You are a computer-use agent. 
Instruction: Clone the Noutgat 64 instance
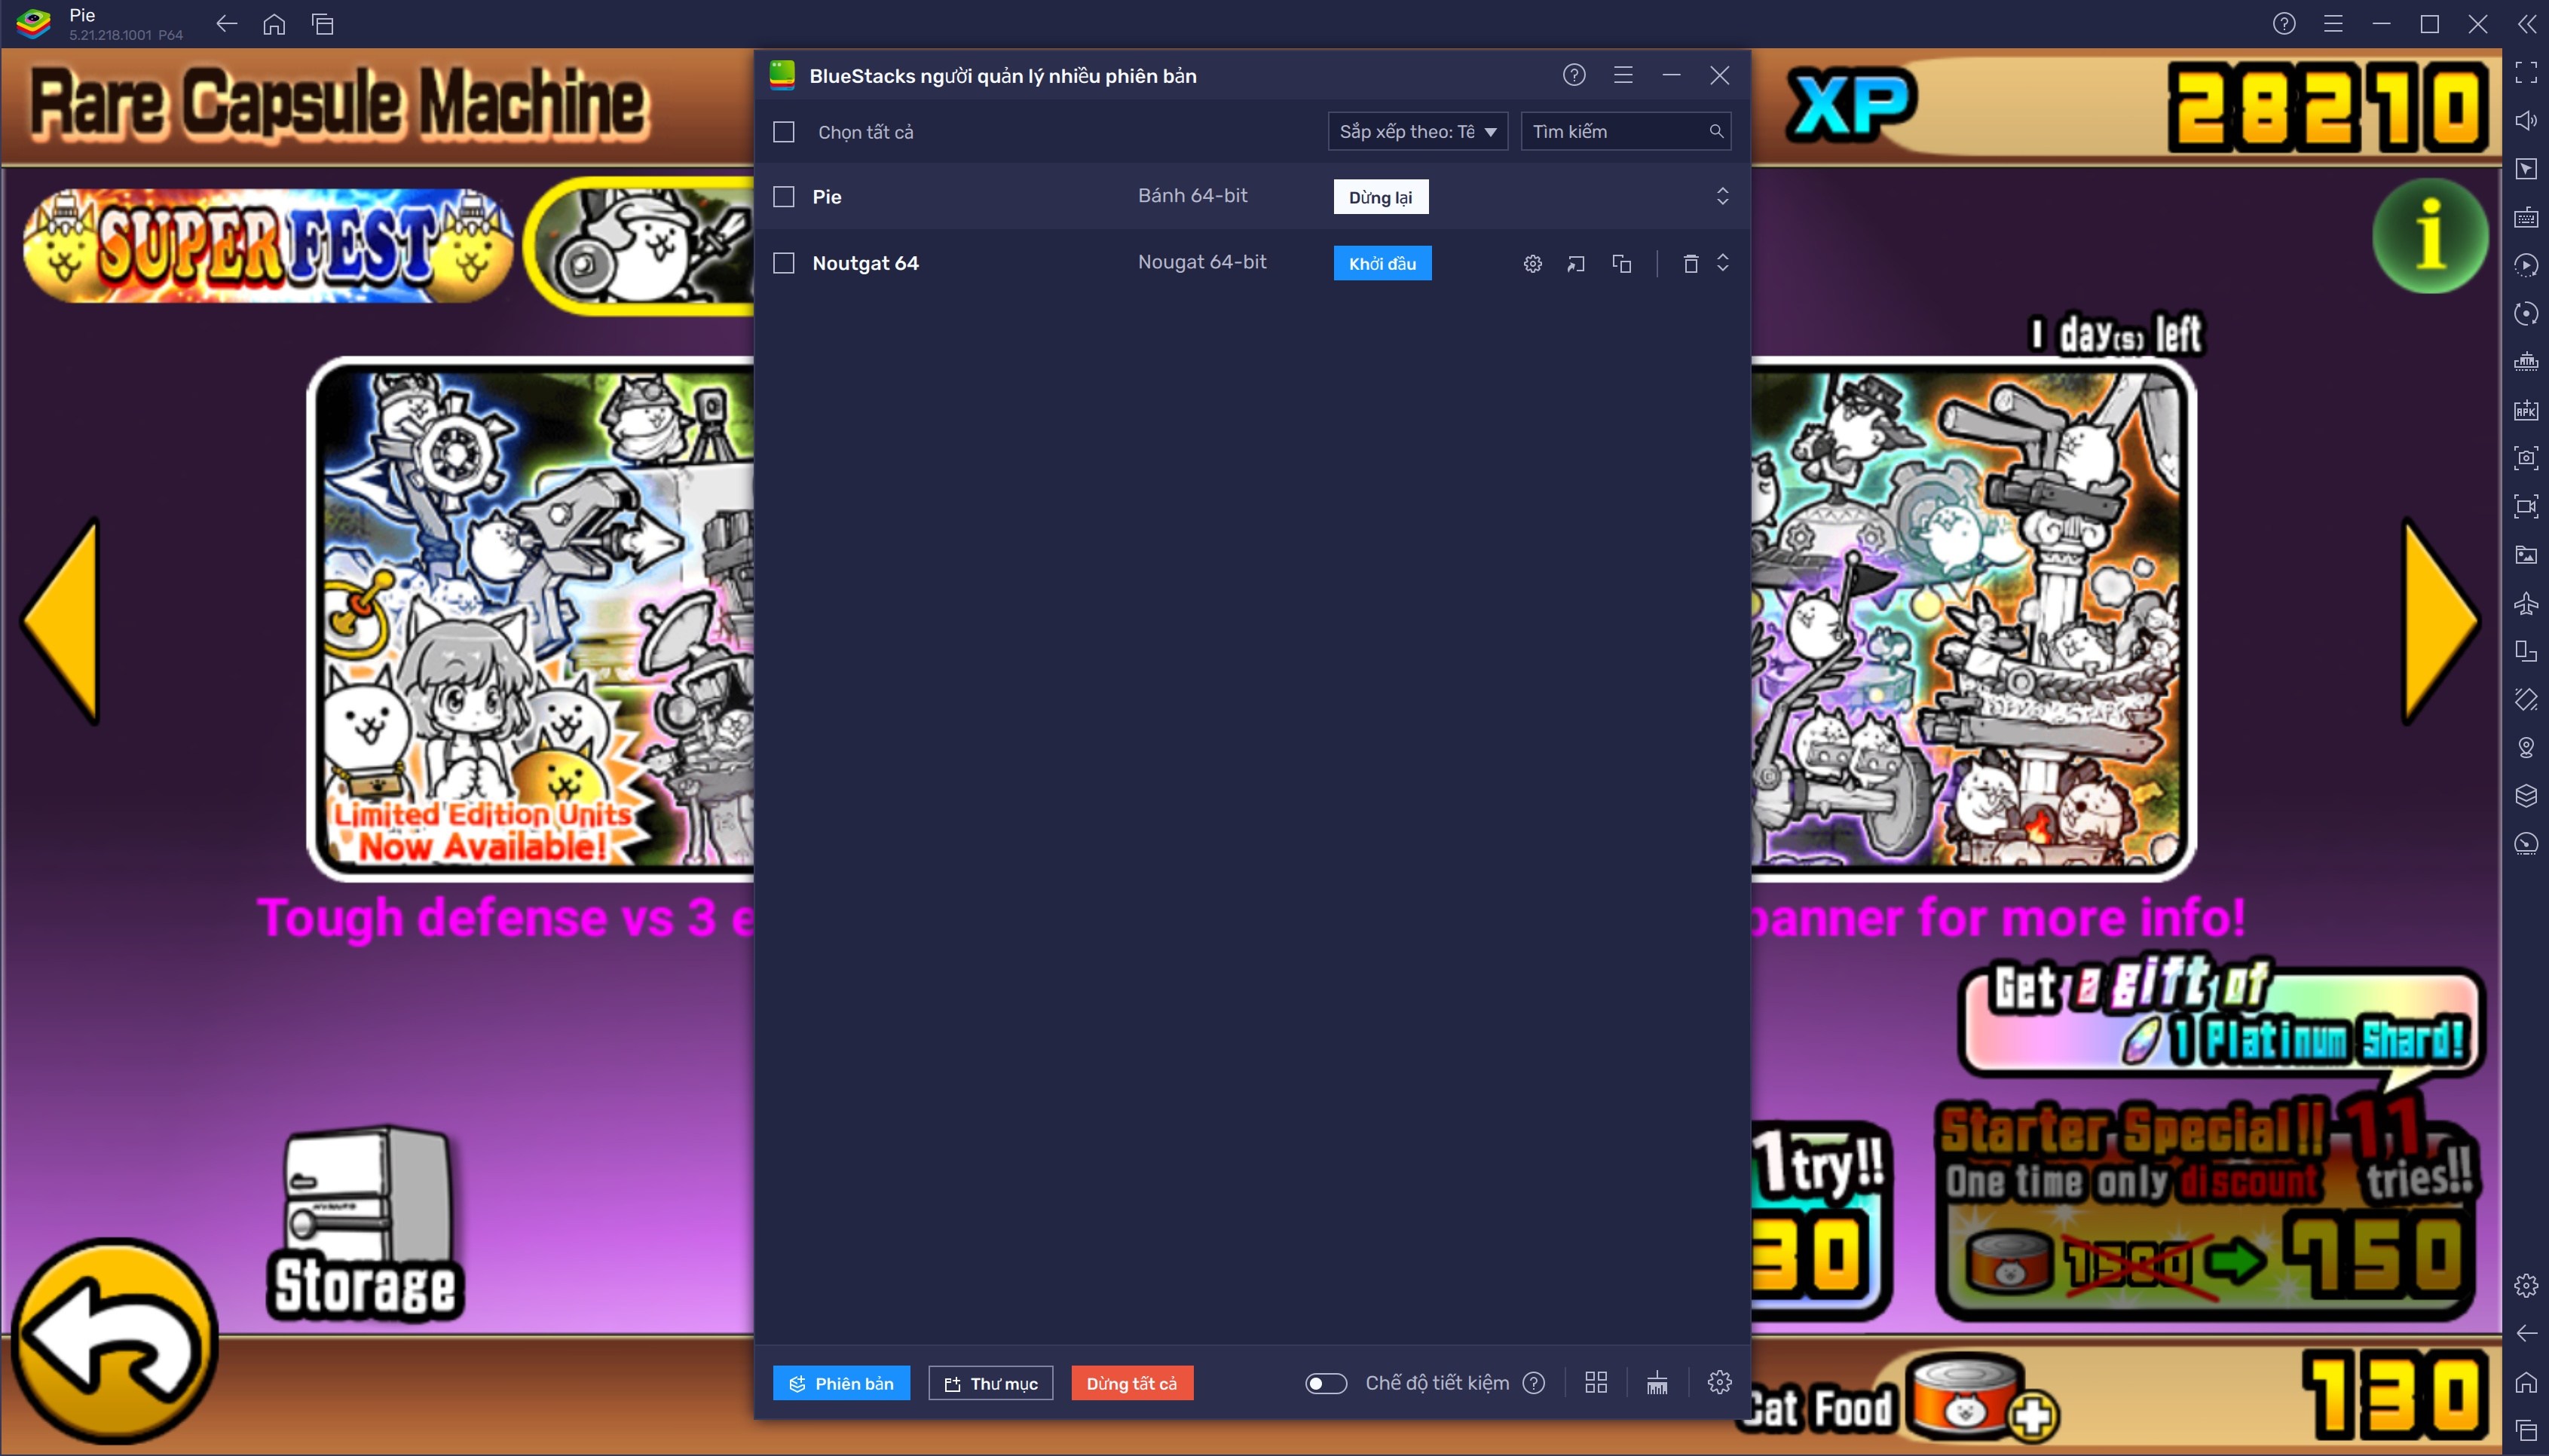(x=1622, y=264)
